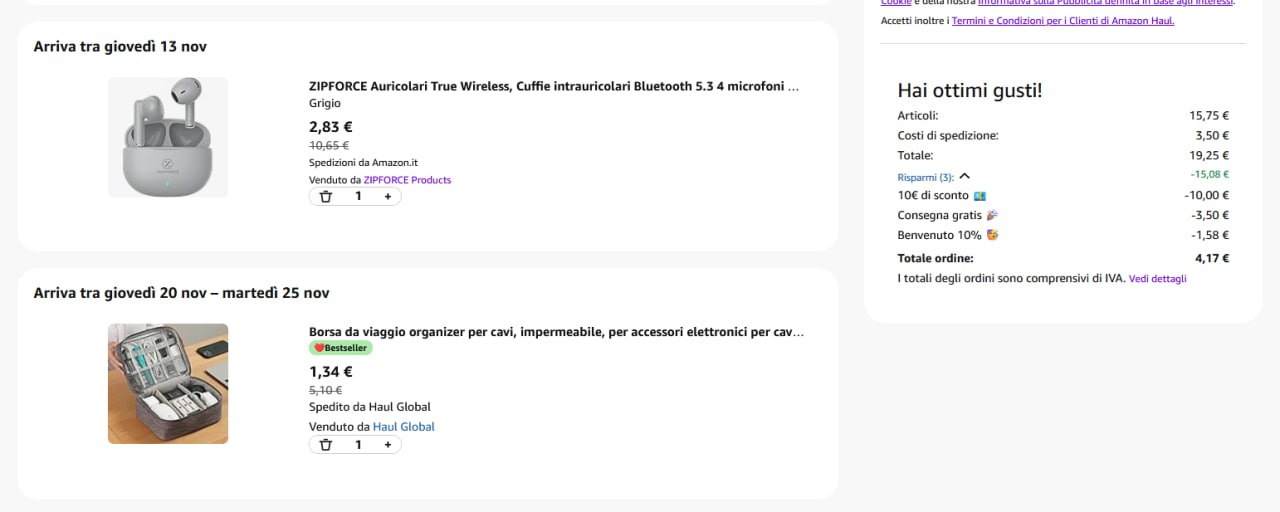Screen dimensions: 1280x512
Task: Click the emoji icon beside Benvenuto 10%
Action: (992, 236)
